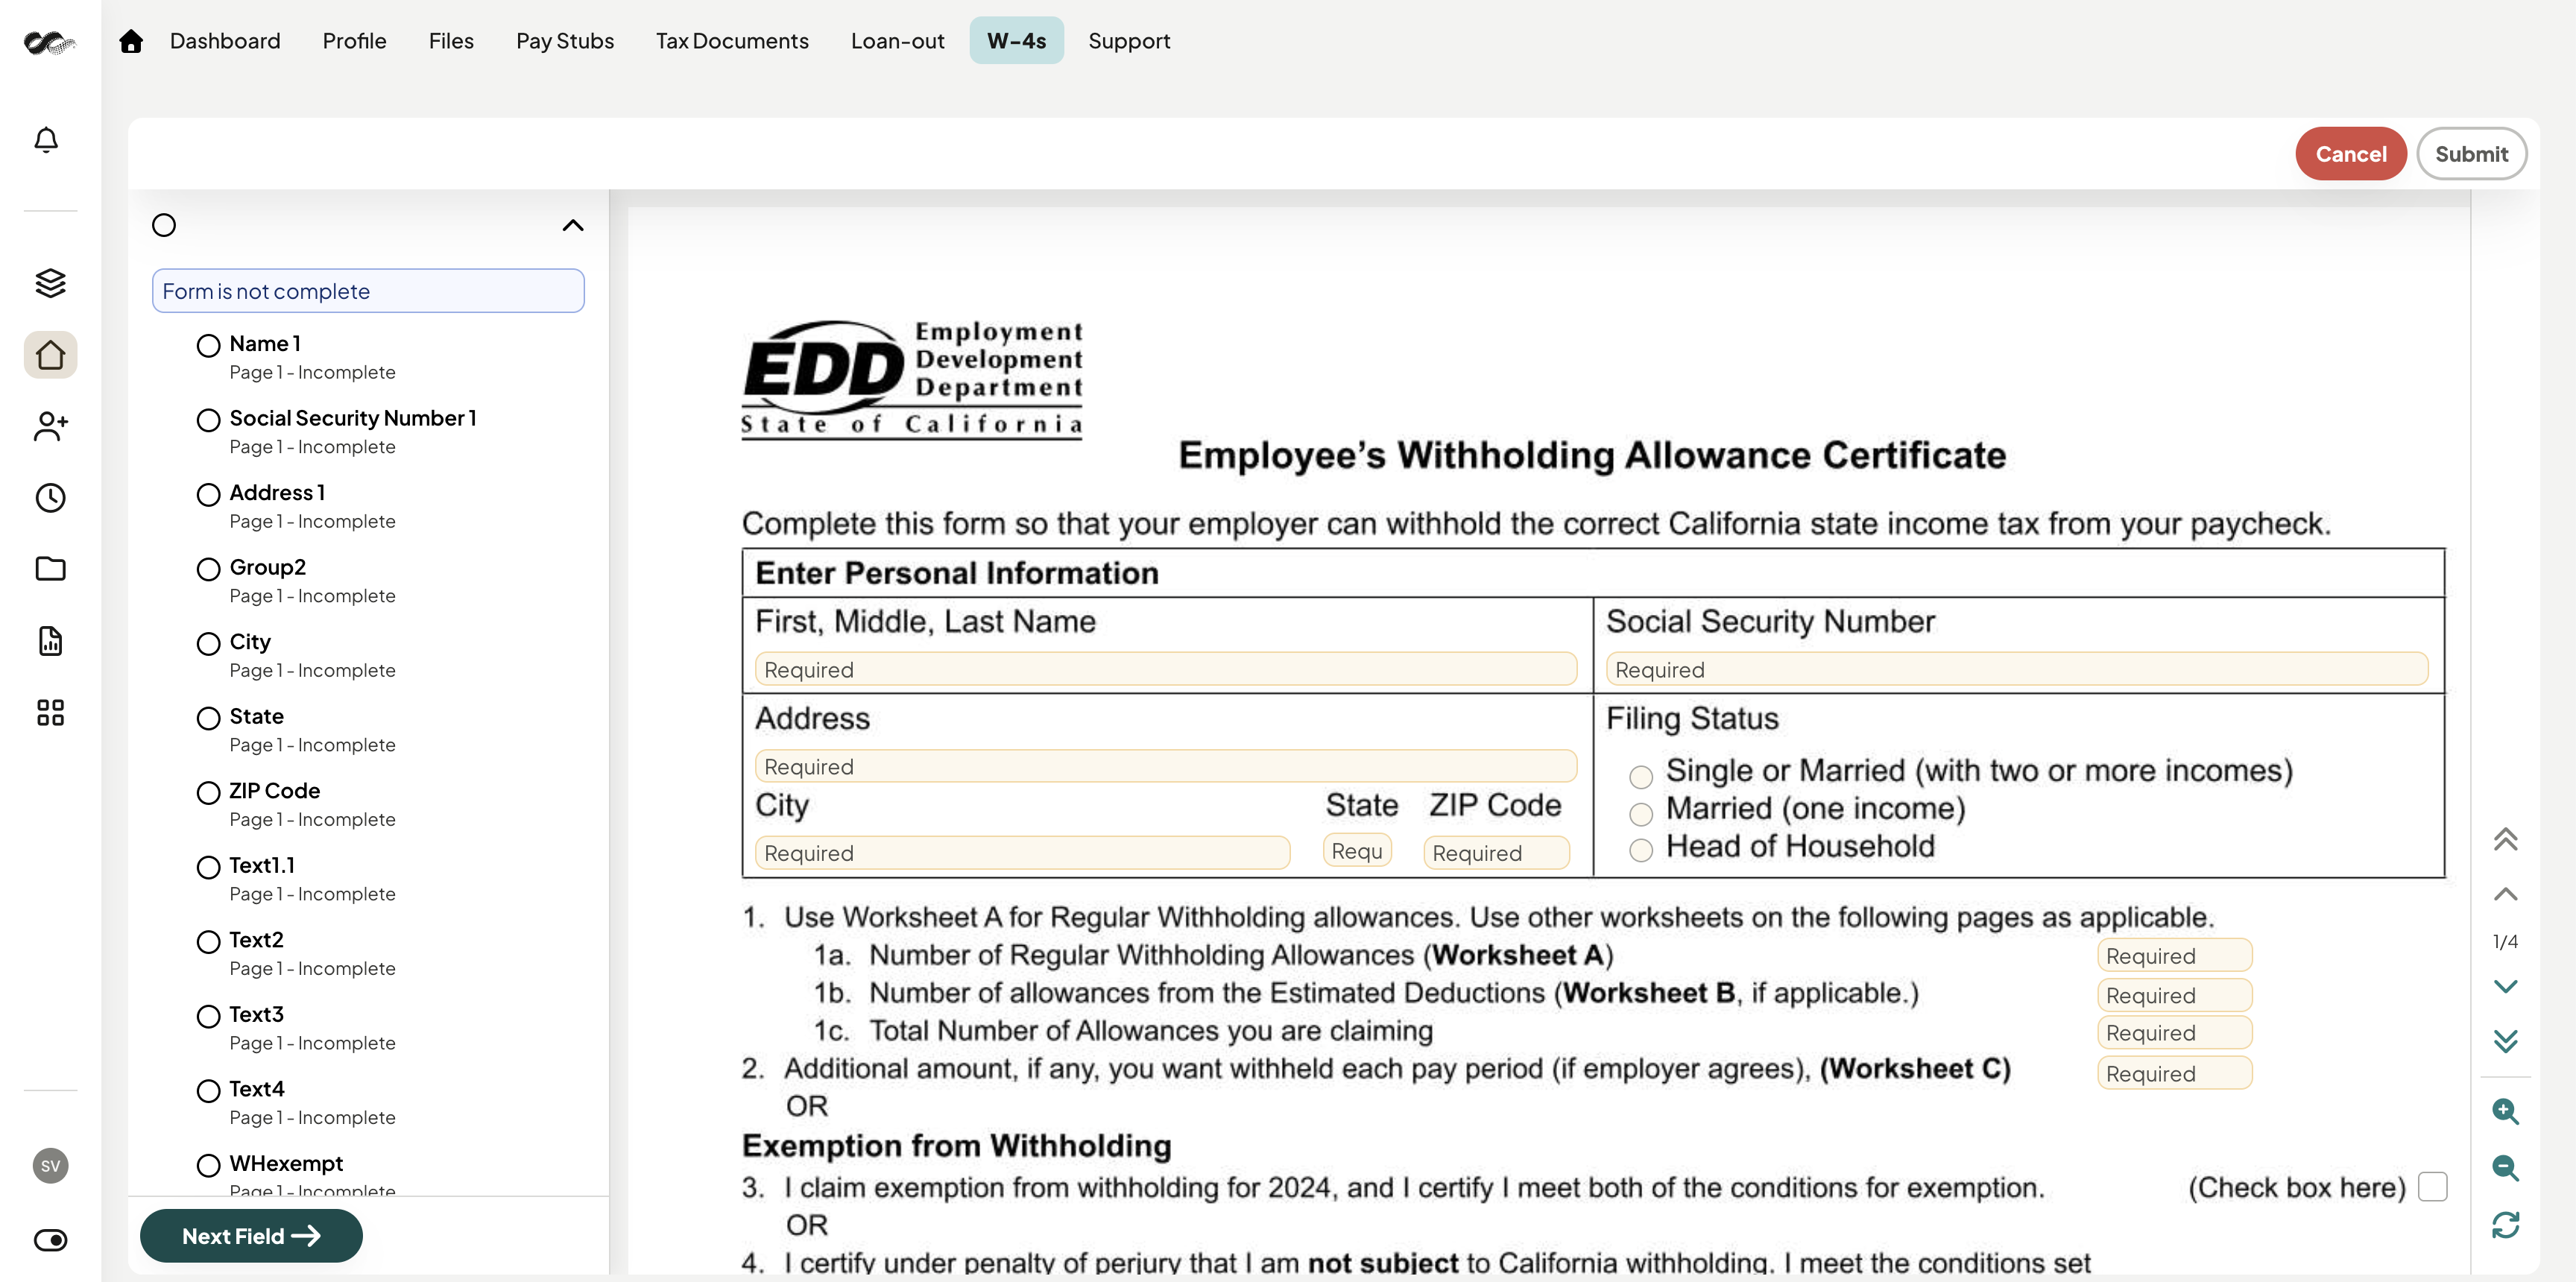Click the First, Middle, Last Name input
Viewport: 2576px width, 1282px height.
[x=1166, y=669]
